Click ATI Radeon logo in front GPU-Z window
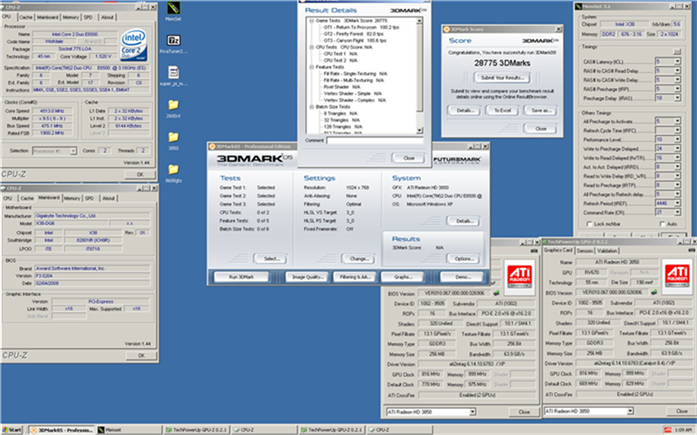Screen dimensions: 697x435 pos(677,276)
